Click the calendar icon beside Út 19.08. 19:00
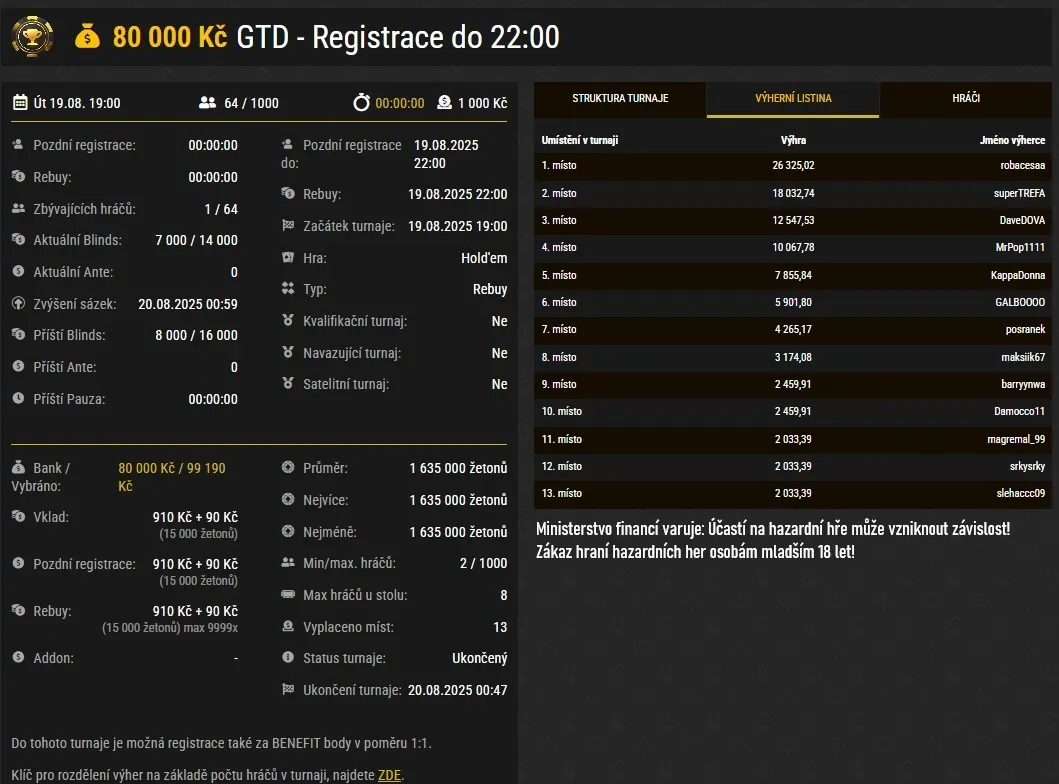This screenshot has height=784, width=1059. click(20, 102)
